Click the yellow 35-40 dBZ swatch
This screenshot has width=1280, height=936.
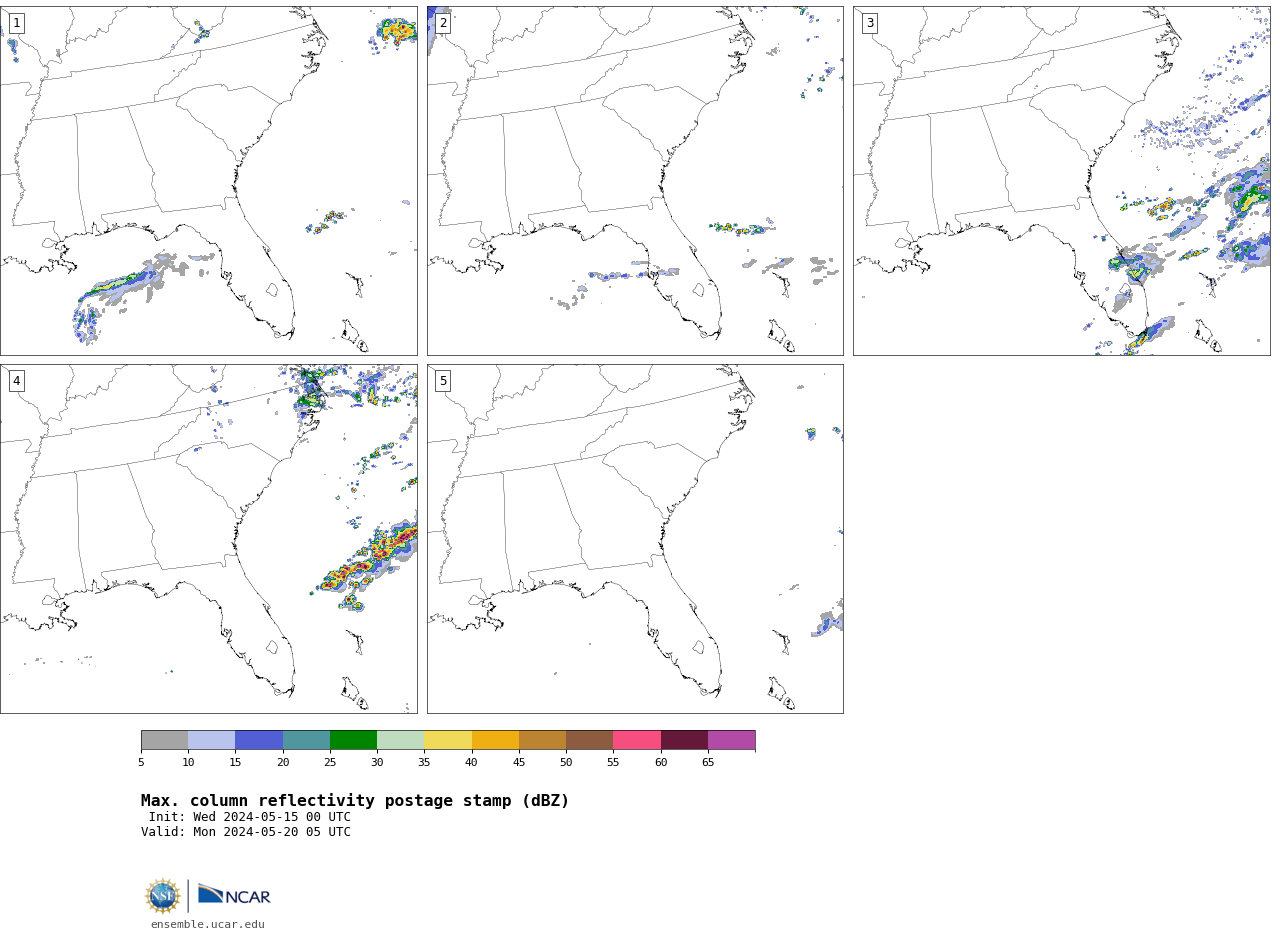click(448, 740)
